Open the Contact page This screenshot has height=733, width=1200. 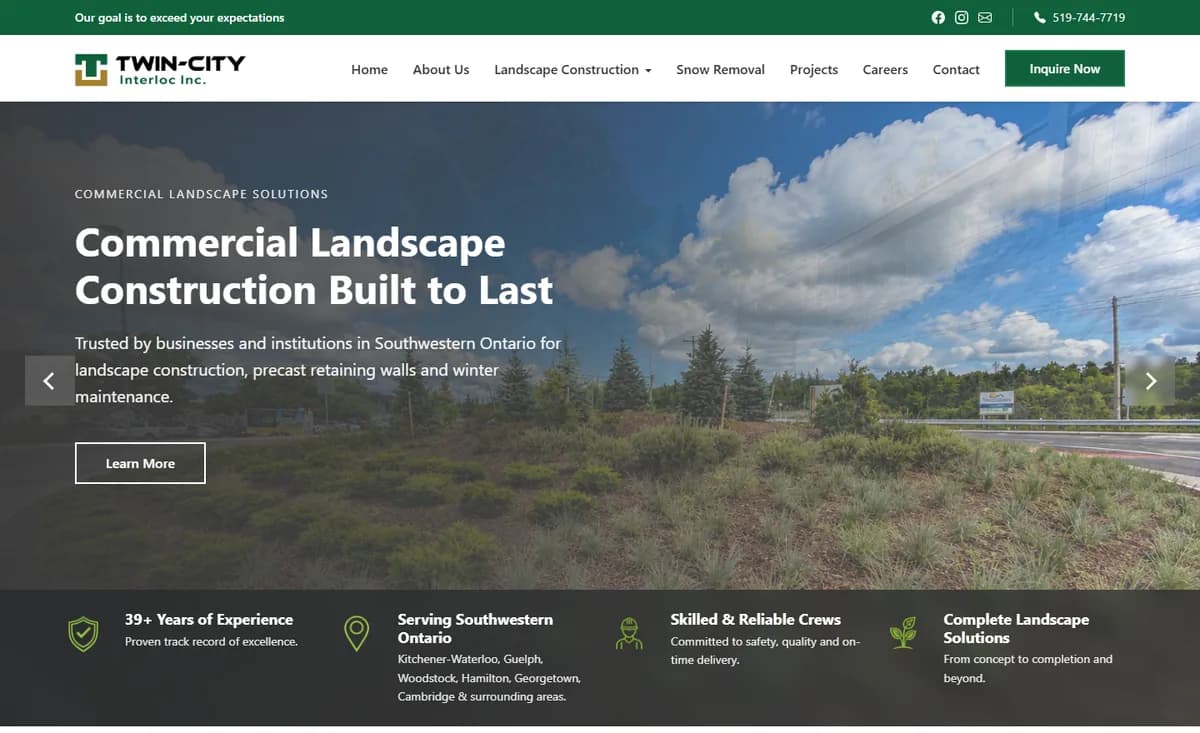[956, 69]
